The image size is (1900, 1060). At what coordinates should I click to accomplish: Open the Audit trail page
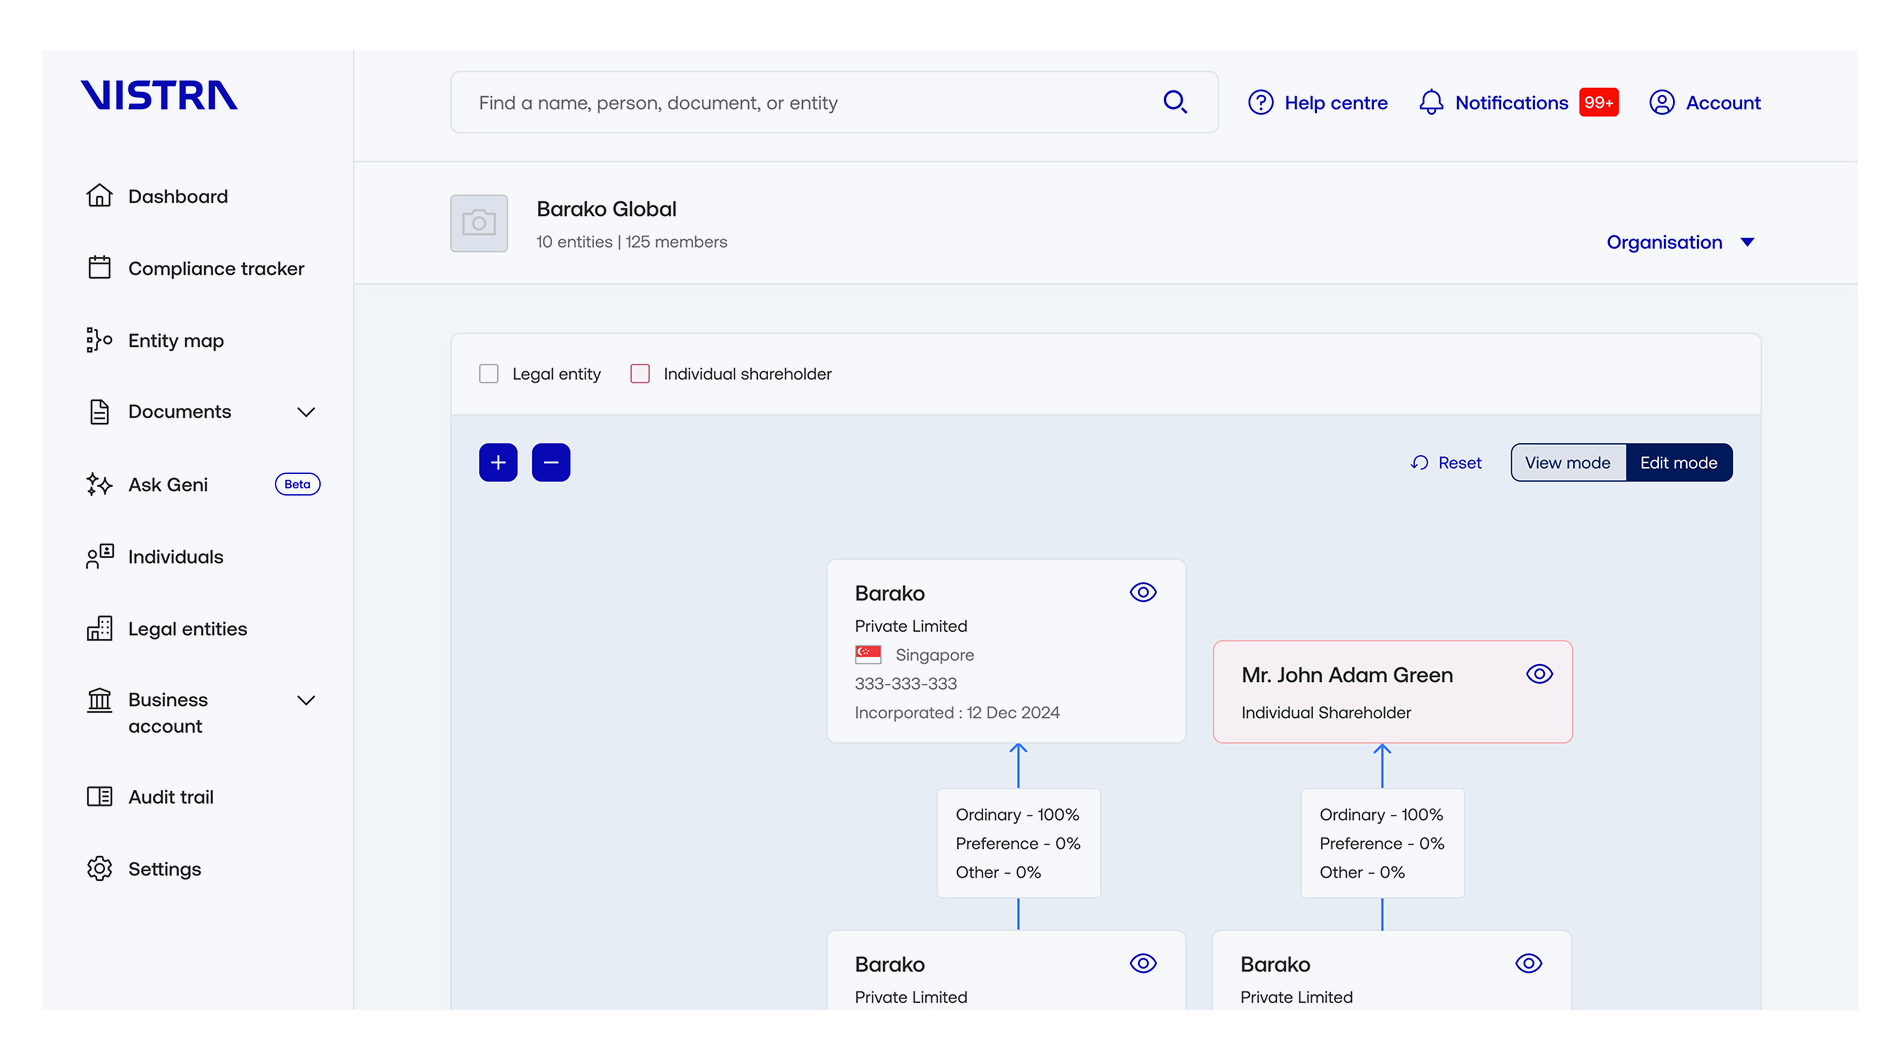click(171, 797)
